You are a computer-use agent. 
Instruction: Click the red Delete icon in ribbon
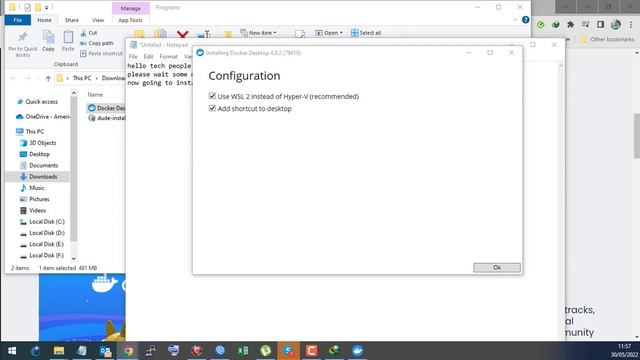182,34
